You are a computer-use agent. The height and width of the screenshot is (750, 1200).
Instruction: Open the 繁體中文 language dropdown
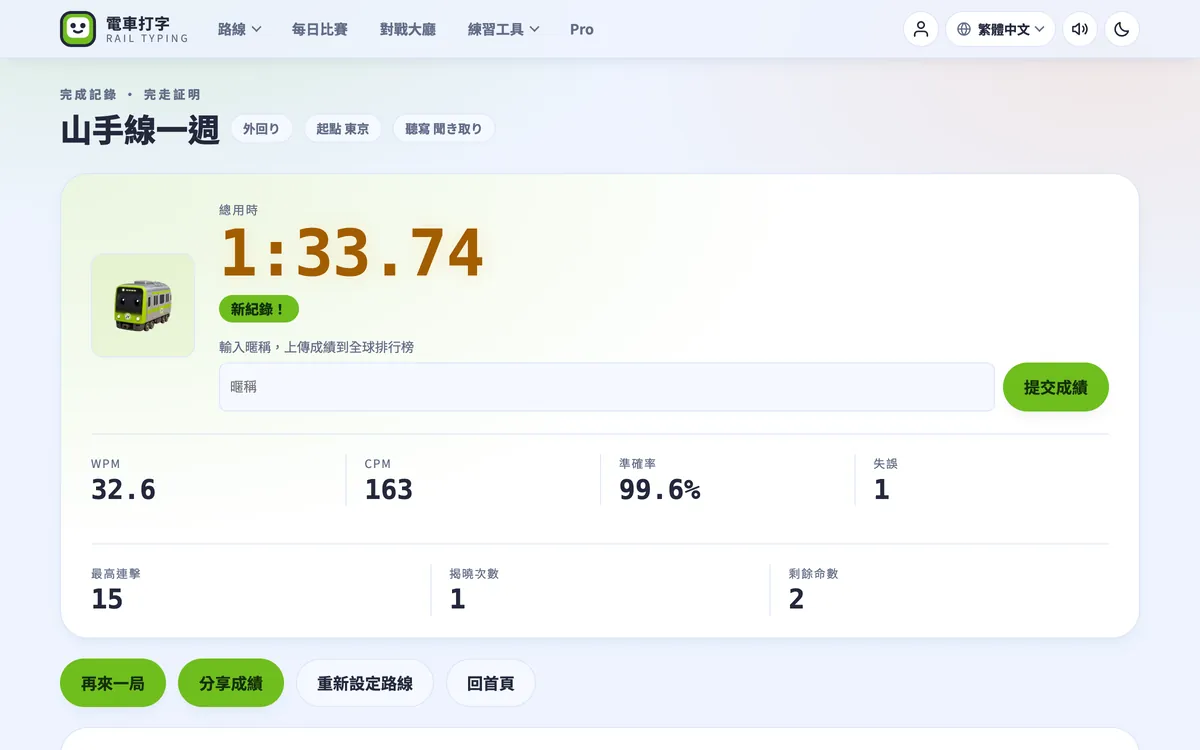(x=1000, y=29)
